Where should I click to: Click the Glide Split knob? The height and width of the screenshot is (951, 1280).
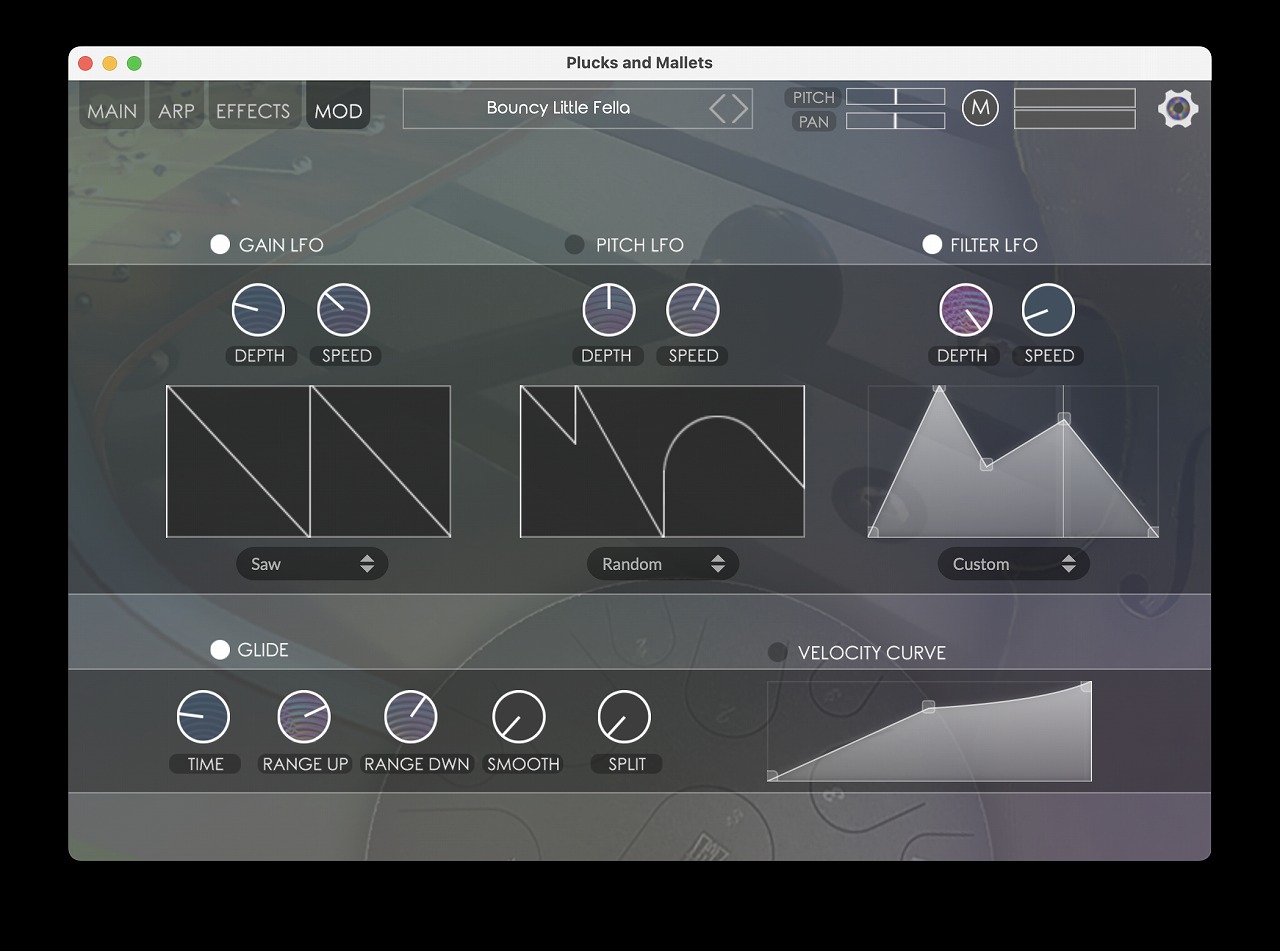(x=624, y=717)
